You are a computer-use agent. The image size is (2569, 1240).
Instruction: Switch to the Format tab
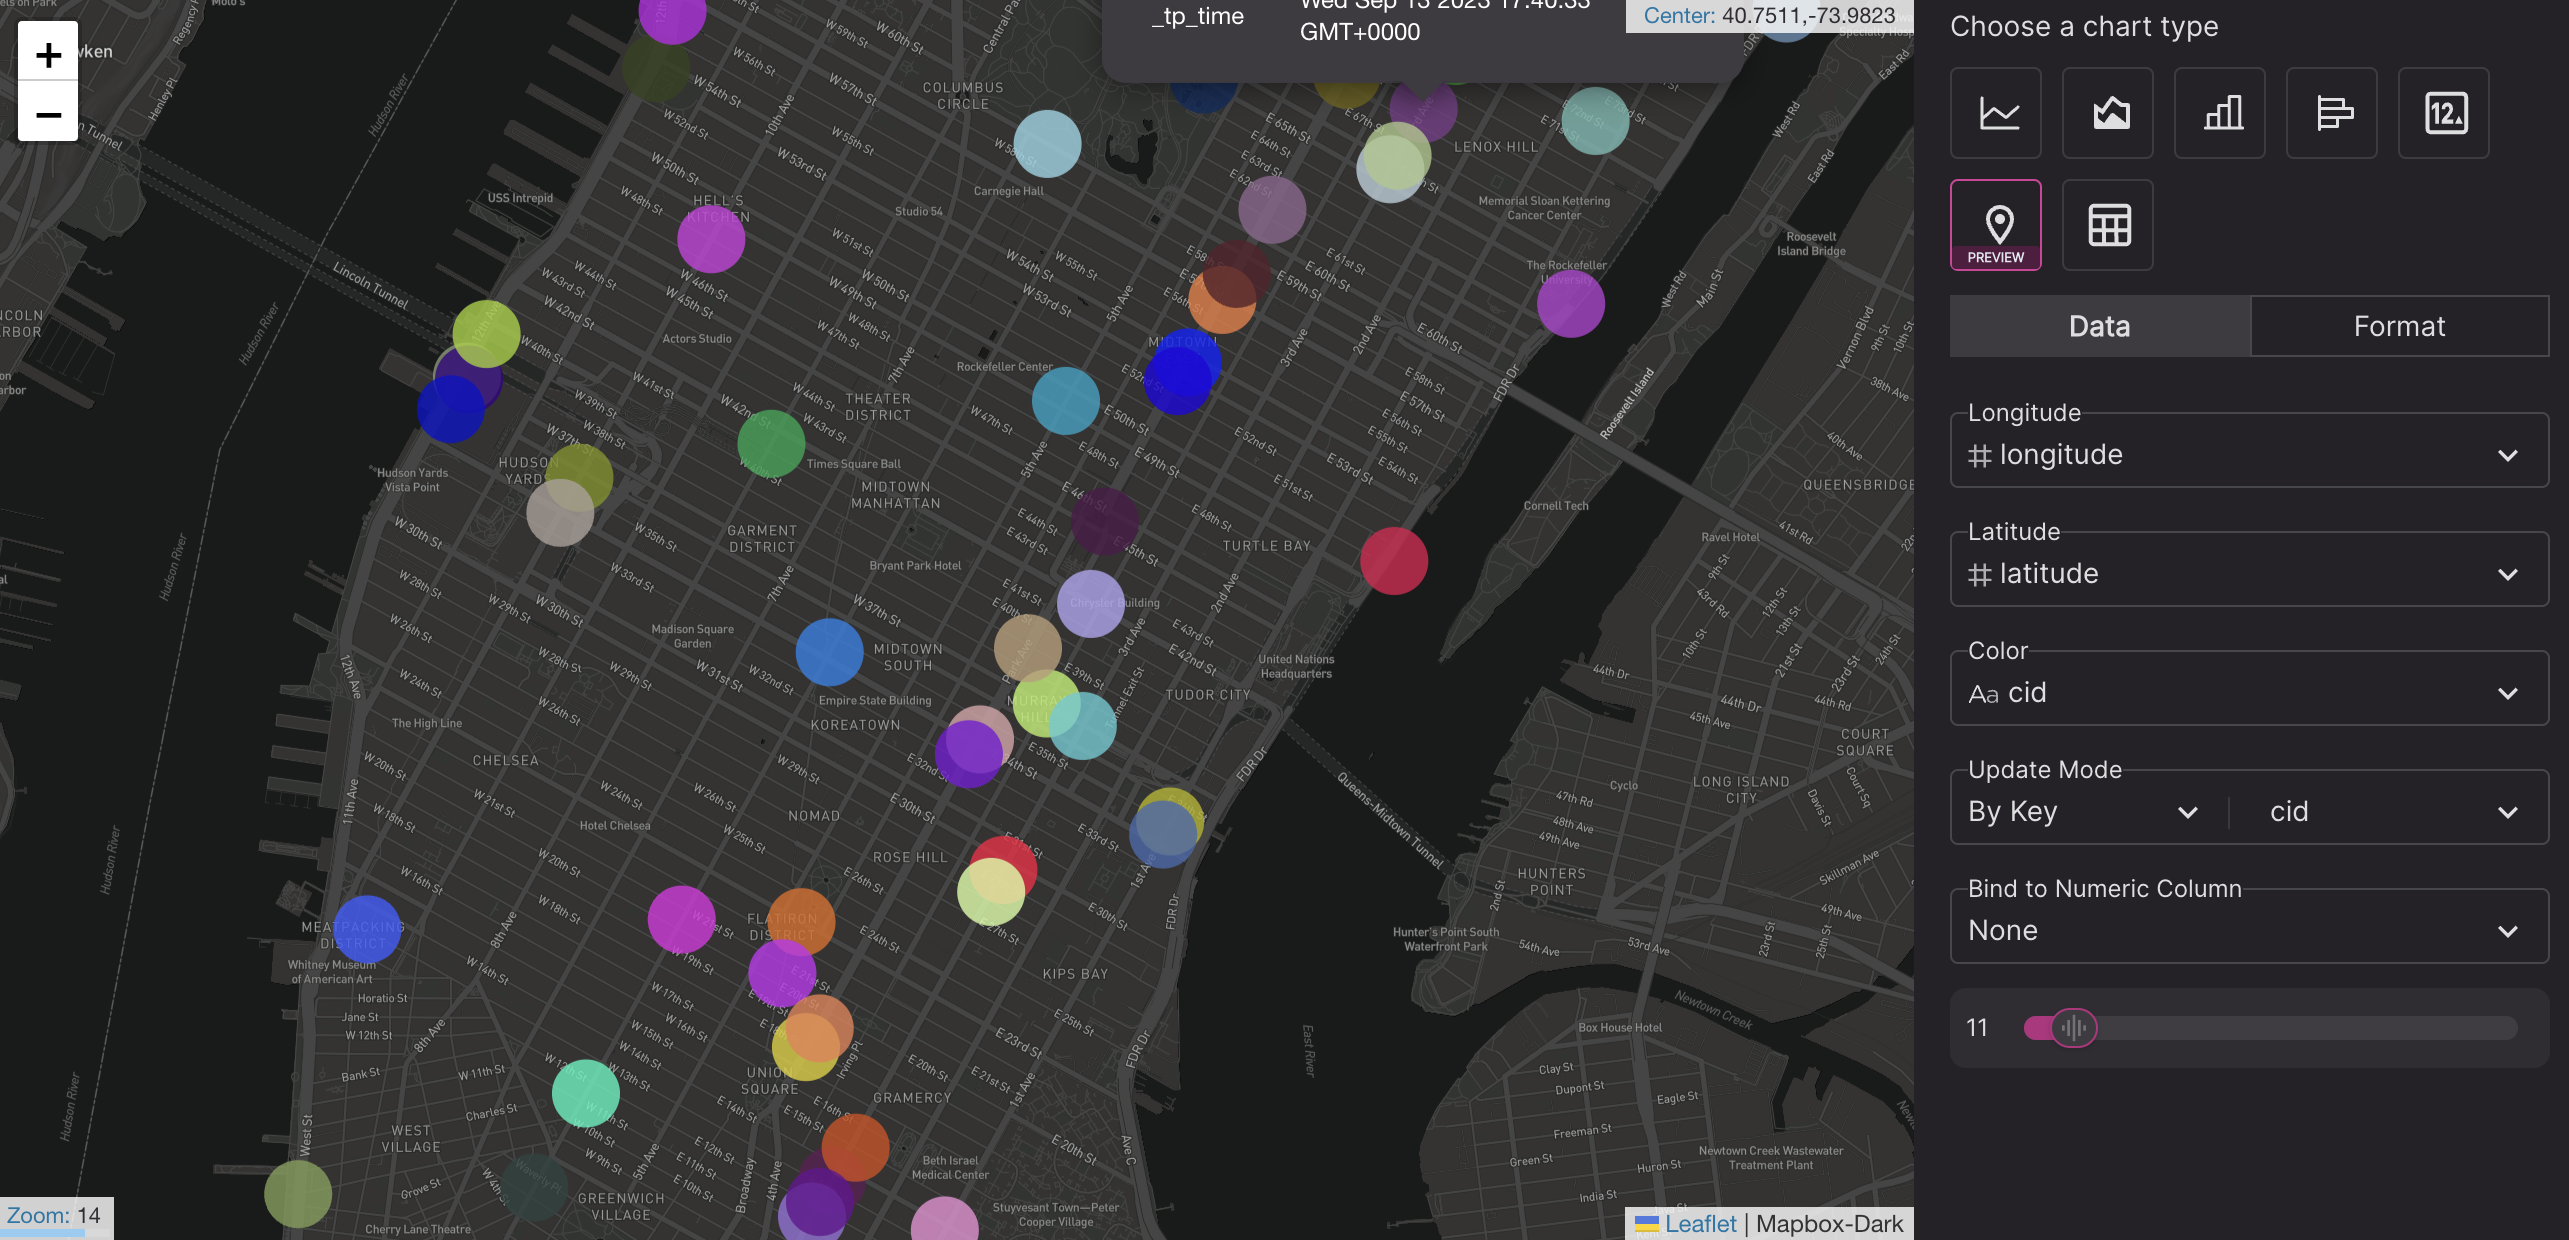pyautogui.click(x=2399, y=326)
